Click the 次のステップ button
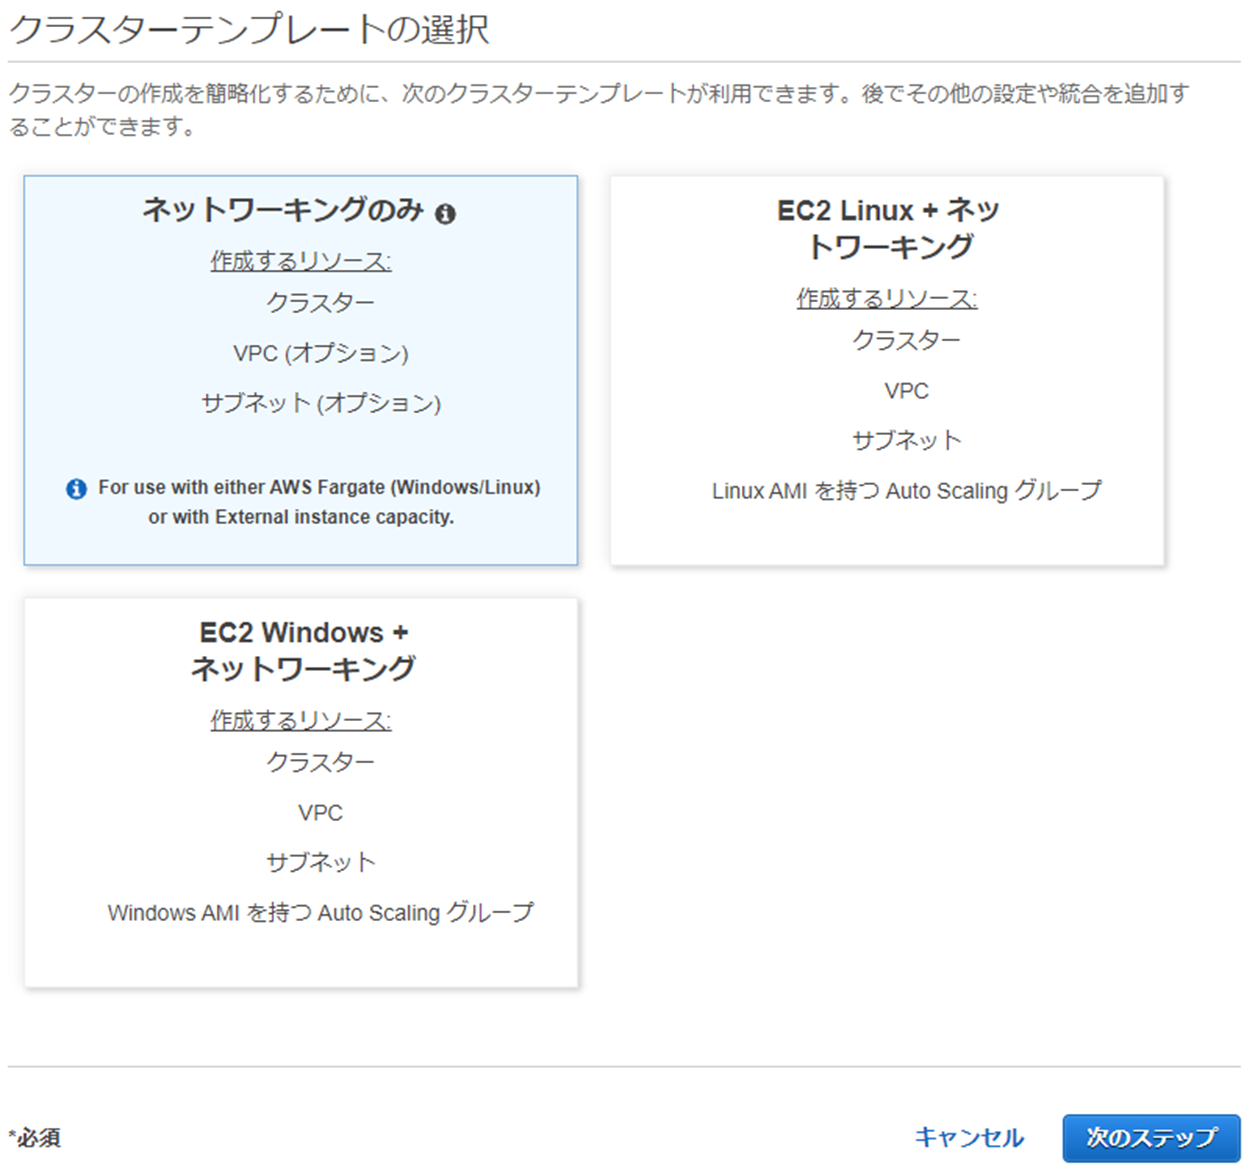1255x1169 pixels. click(1151, 1138)
